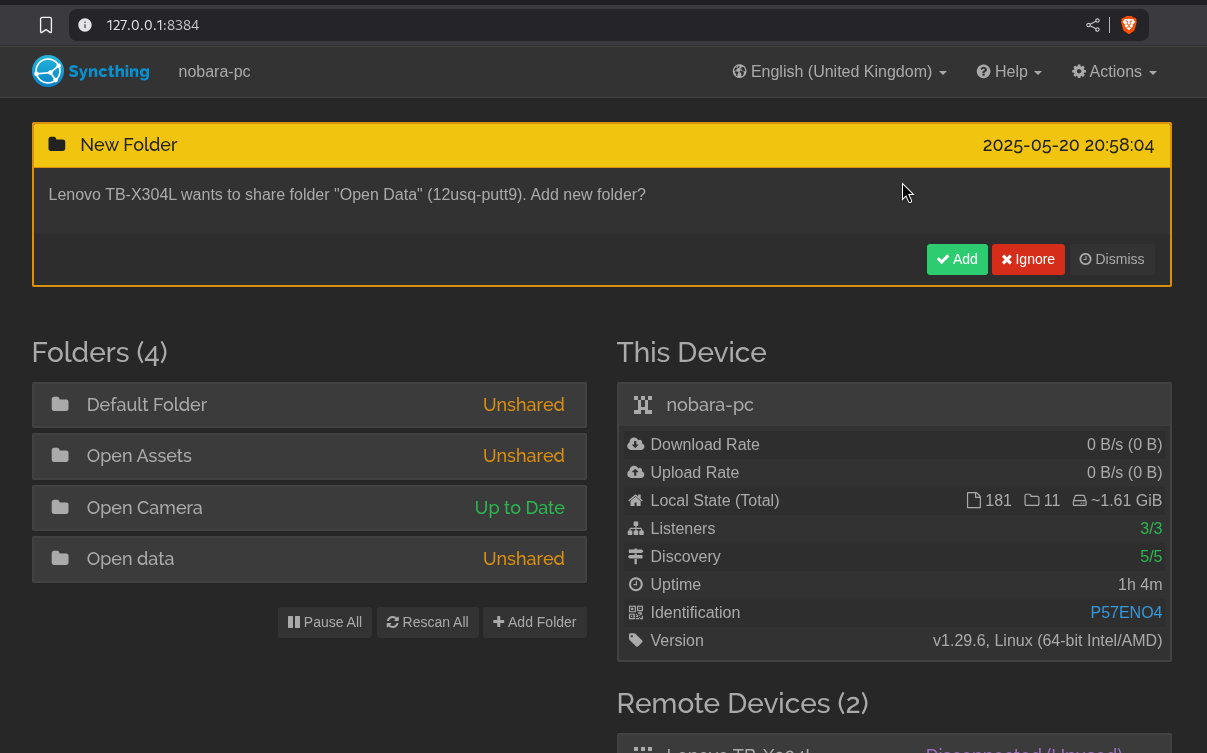This screenshot has width=1207, height=753.
Task: Click the Up to Date status of Open Camera
Action: (x=520, y=507)
